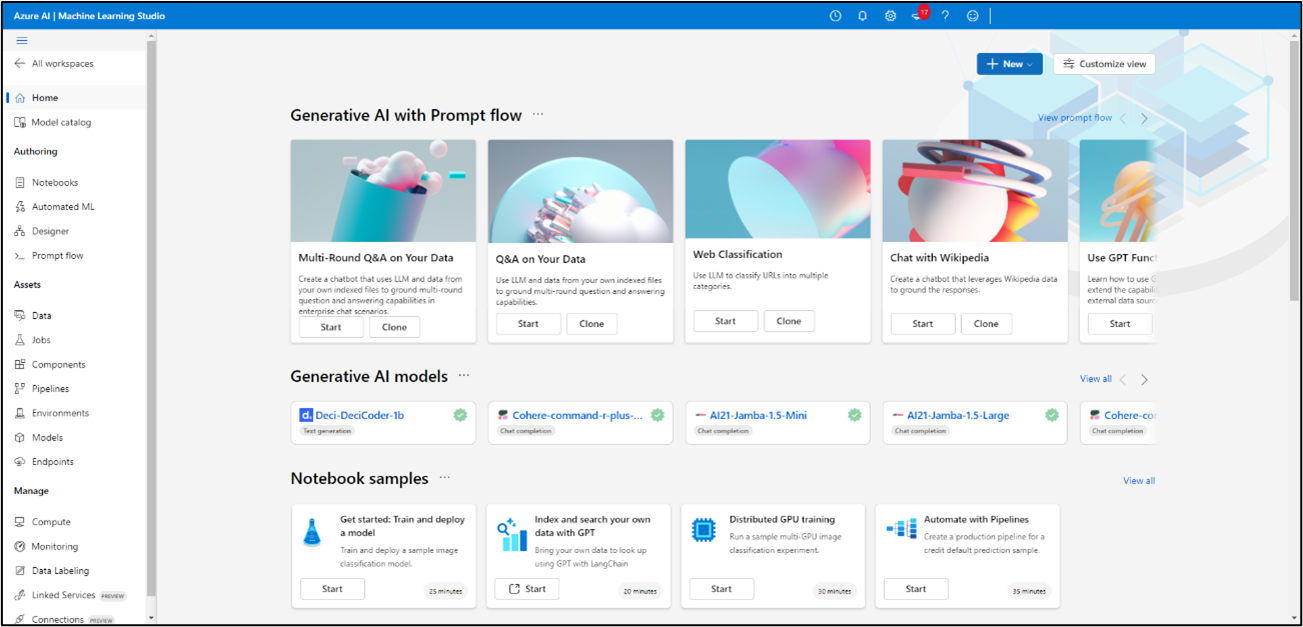This screenshot has height=627, width=1303.
Task: Click the Automated ML icon
Action: point(20,207)
